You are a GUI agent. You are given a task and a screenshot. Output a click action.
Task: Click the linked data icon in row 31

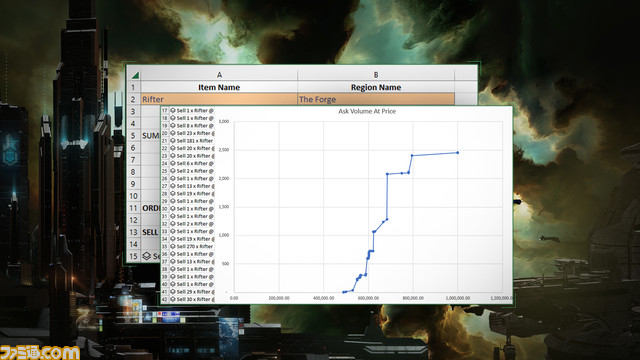(x=173, y=216)
